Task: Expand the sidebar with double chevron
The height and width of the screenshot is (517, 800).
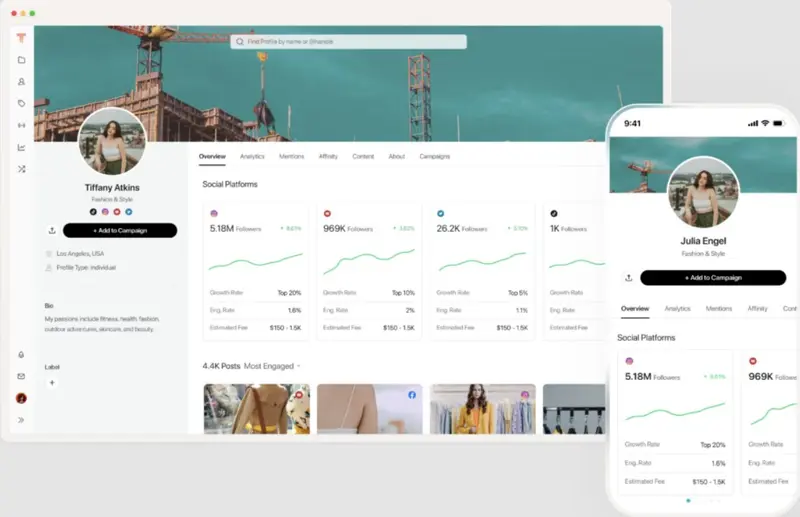Action: (21, 419)
